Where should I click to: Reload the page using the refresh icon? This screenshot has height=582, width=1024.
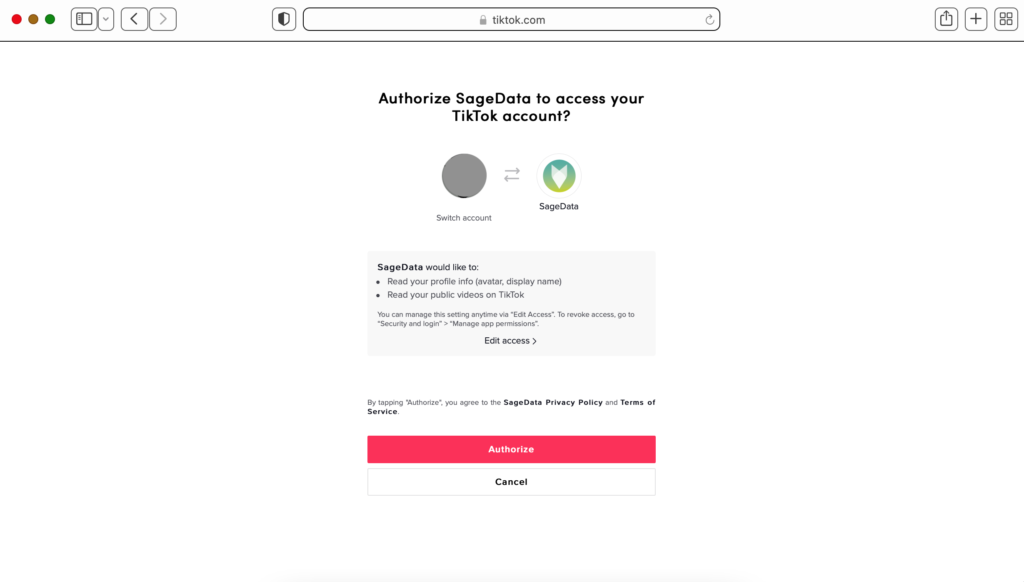click(x=709, y=20)
